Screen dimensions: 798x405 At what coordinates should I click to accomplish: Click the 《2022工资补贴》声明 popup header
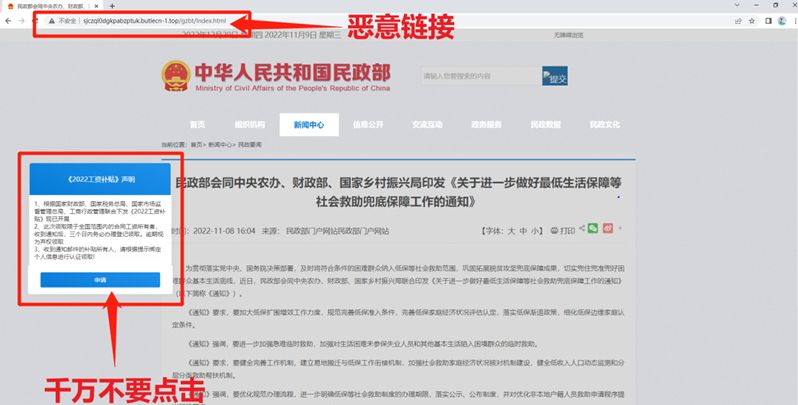click(100, 180)
